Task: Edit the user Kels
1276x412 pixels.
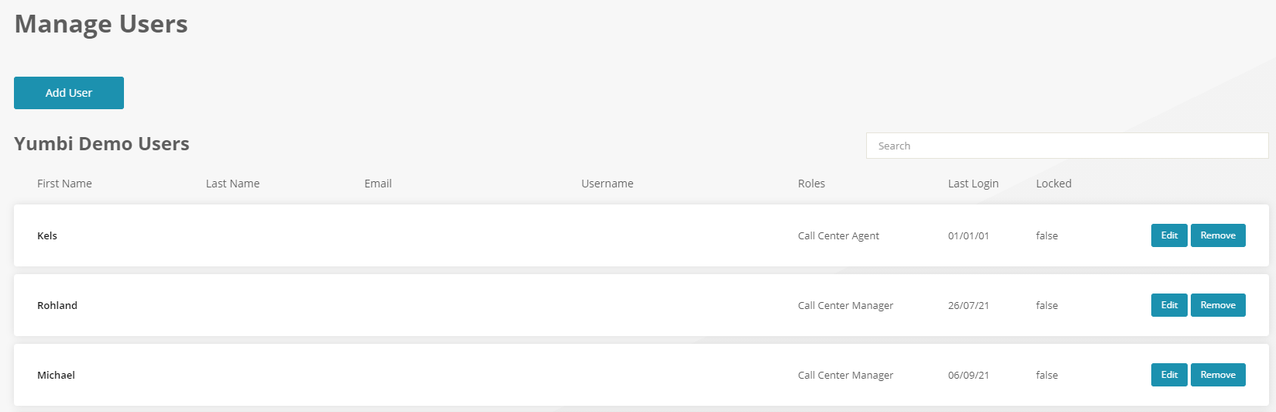Action: (1169, 236)
